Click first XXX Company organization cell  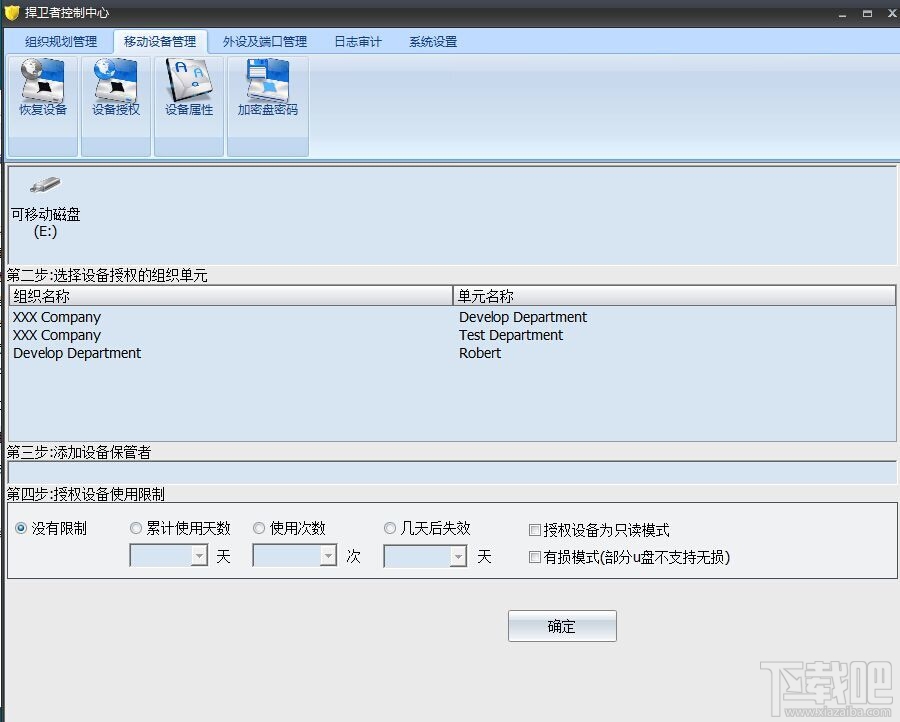tap(57, 317)
